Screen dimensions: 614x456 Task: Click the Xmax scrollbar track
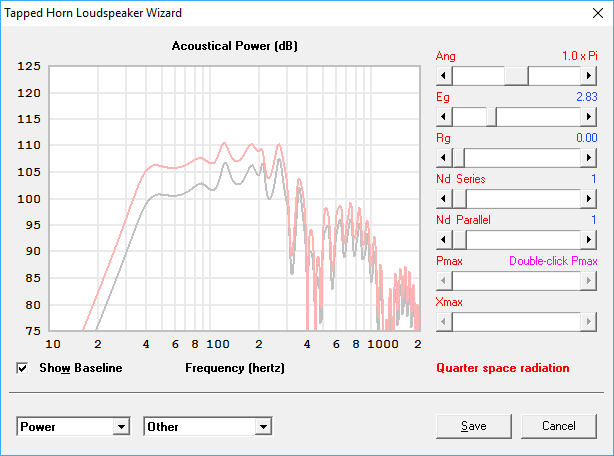point(516,322)
